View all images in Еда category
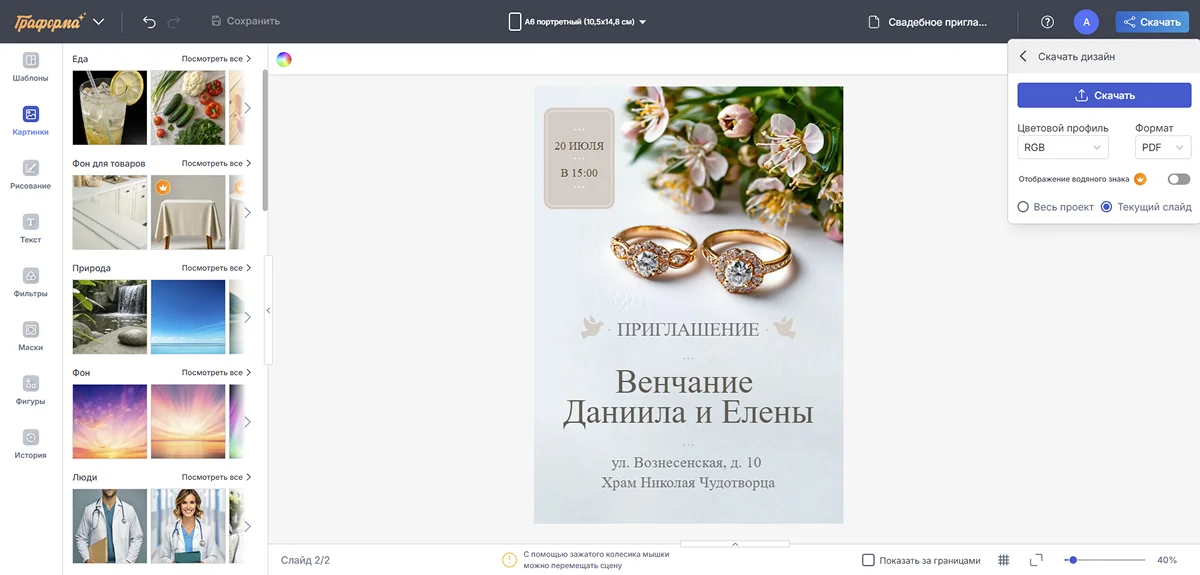 pyautogui.click(x=216, y=59)
